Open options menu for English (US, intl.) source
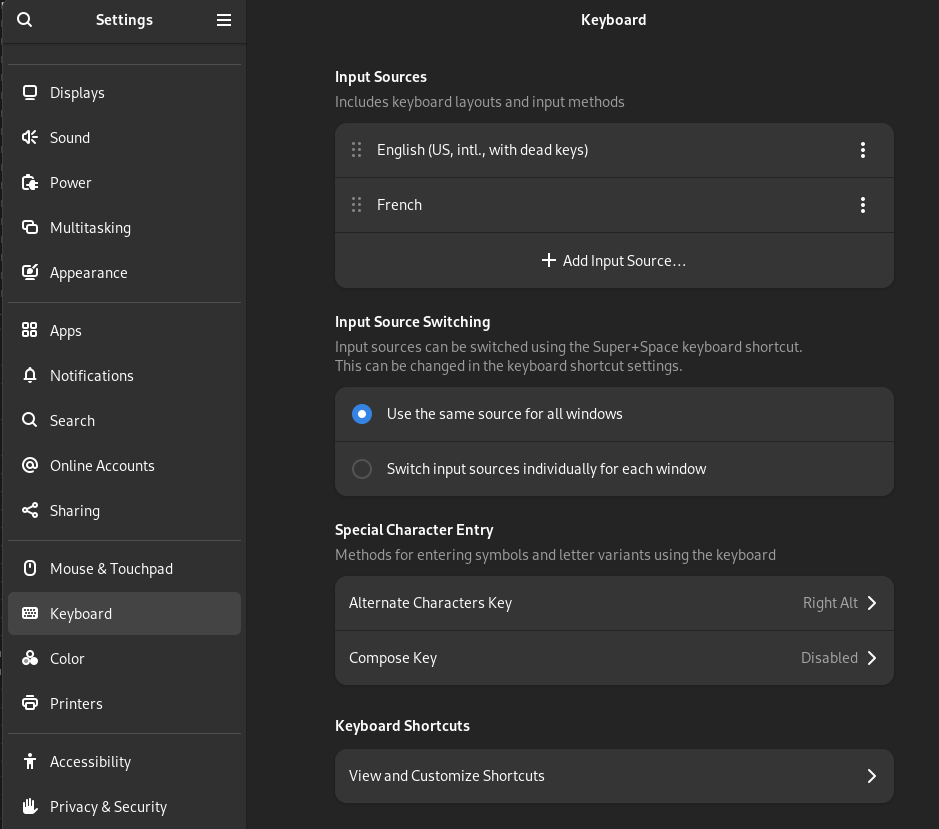The image size is (939, 829). pos(863,150)
